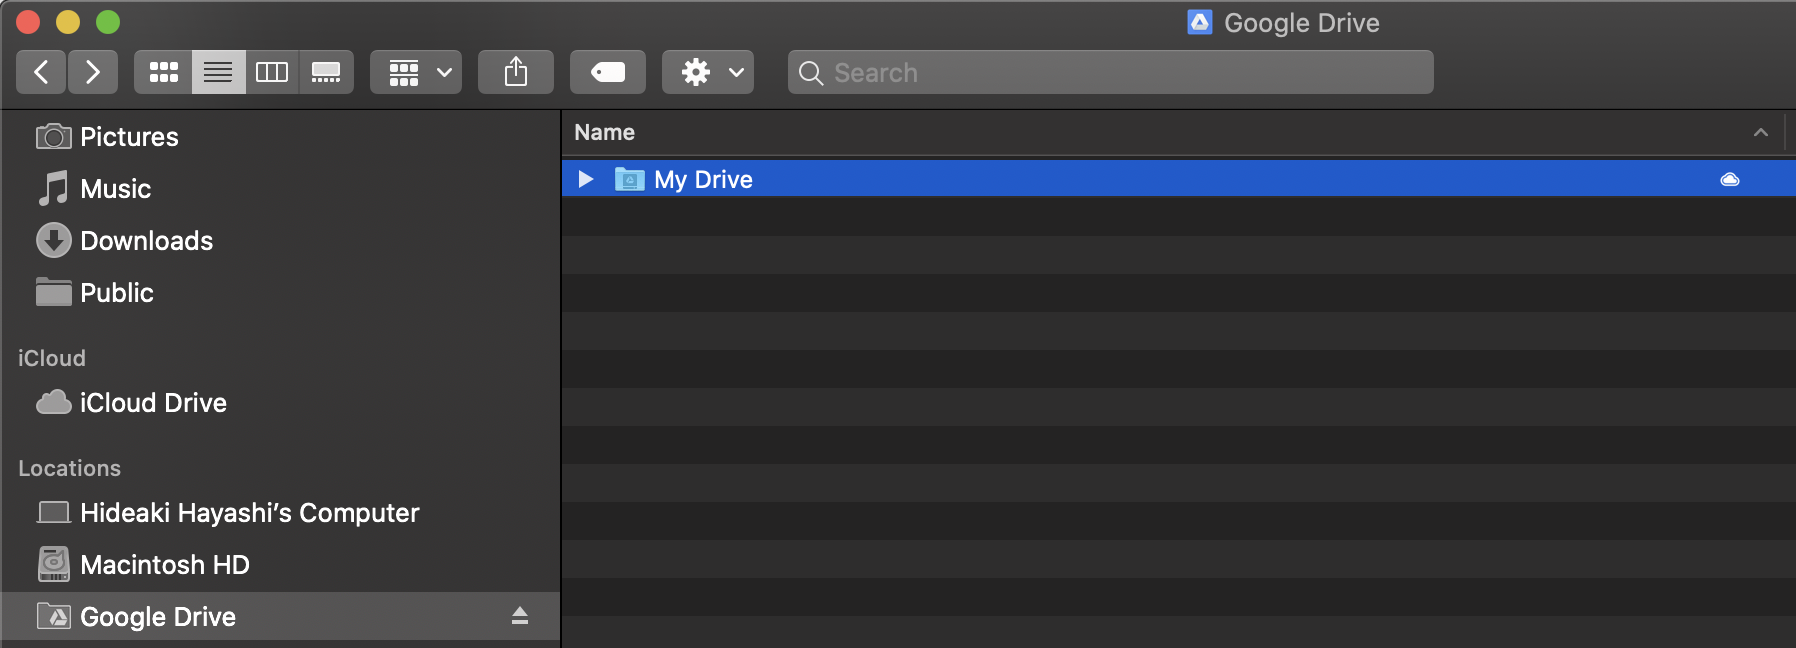Click the magnifying glass search icon
The height and width of the screenshot is (648, 1796).
811,73
